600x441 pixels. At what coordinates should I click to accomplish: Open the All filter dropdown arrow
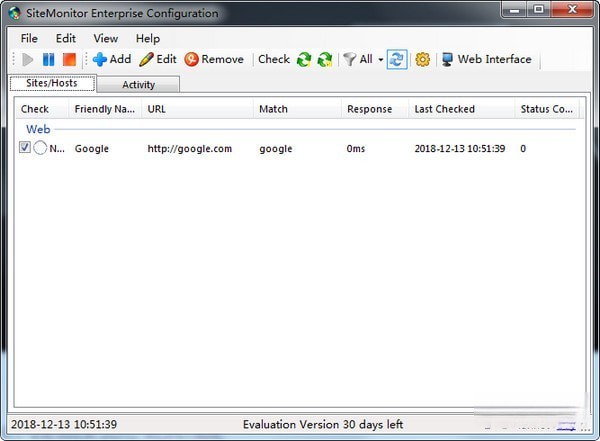click(x=380, y=60)
